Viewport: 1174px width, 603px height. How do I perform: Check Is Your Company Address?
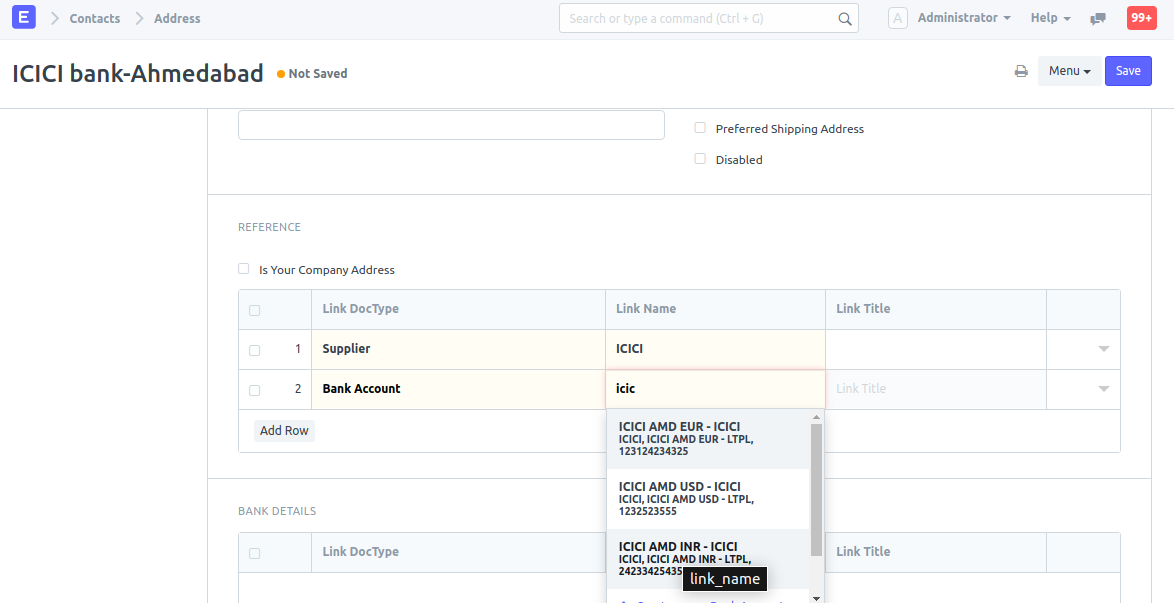[x=243, y=269]
